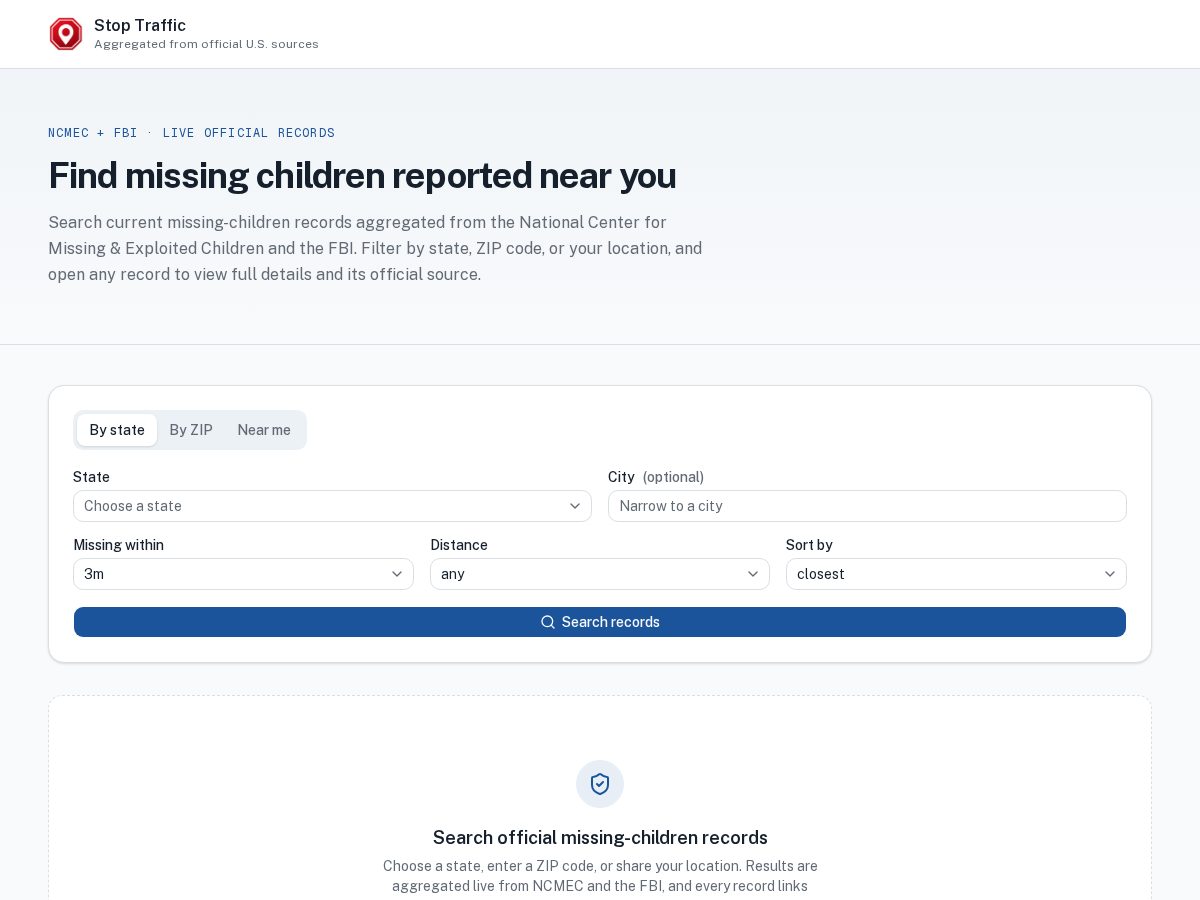Click the State field label

coord(91,477)
